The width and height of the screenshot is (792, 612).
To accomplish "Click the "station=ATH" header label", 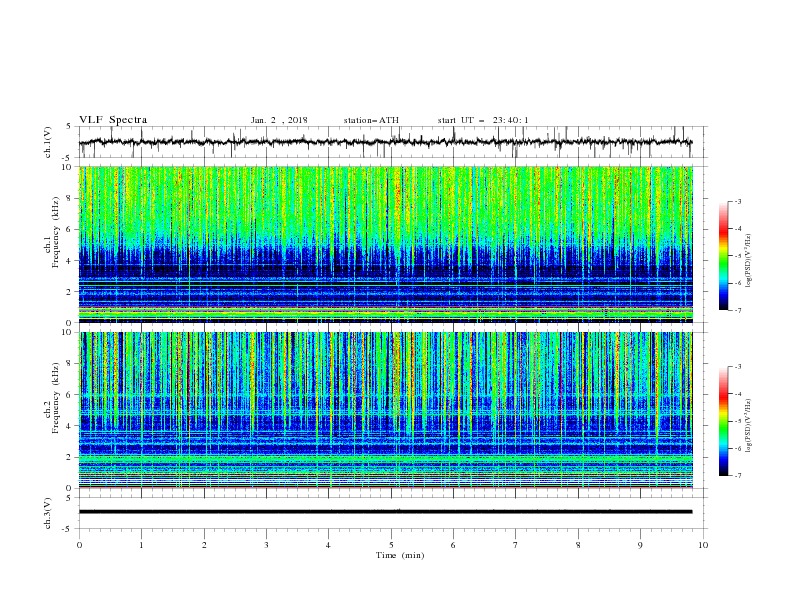I will tap(371, 120).
